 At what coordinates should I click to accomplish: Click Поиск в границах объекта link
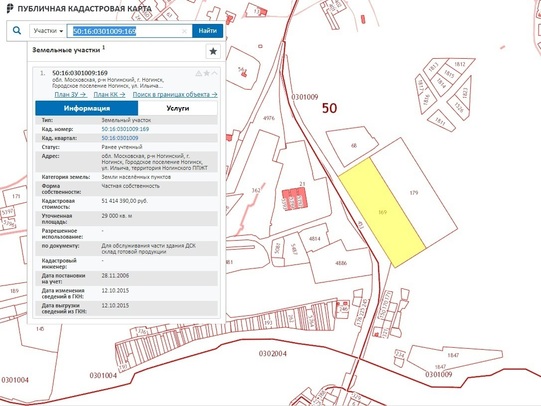click(175, 94)
